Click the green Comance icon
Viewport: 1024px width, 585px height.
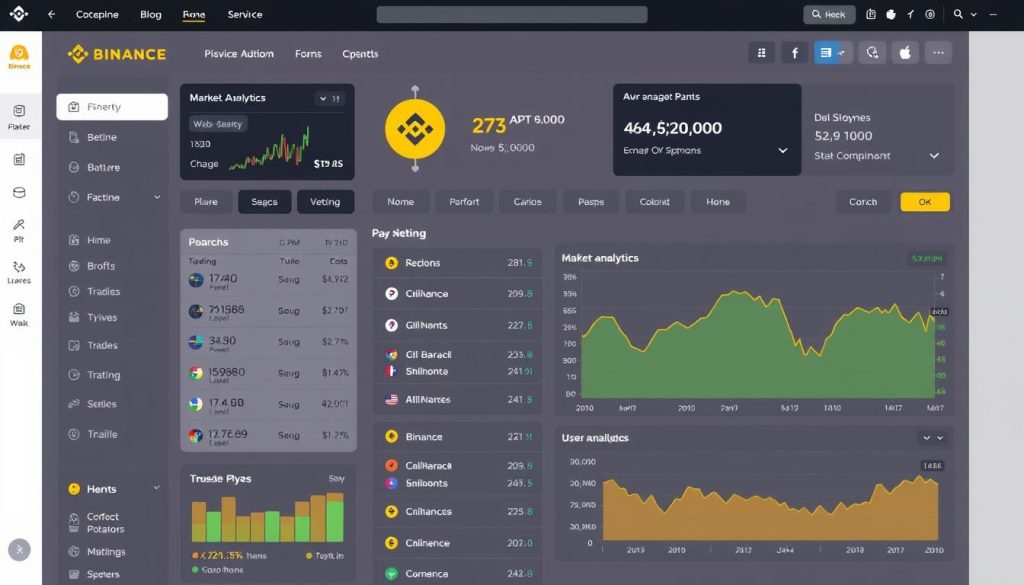tap(392, 574)
